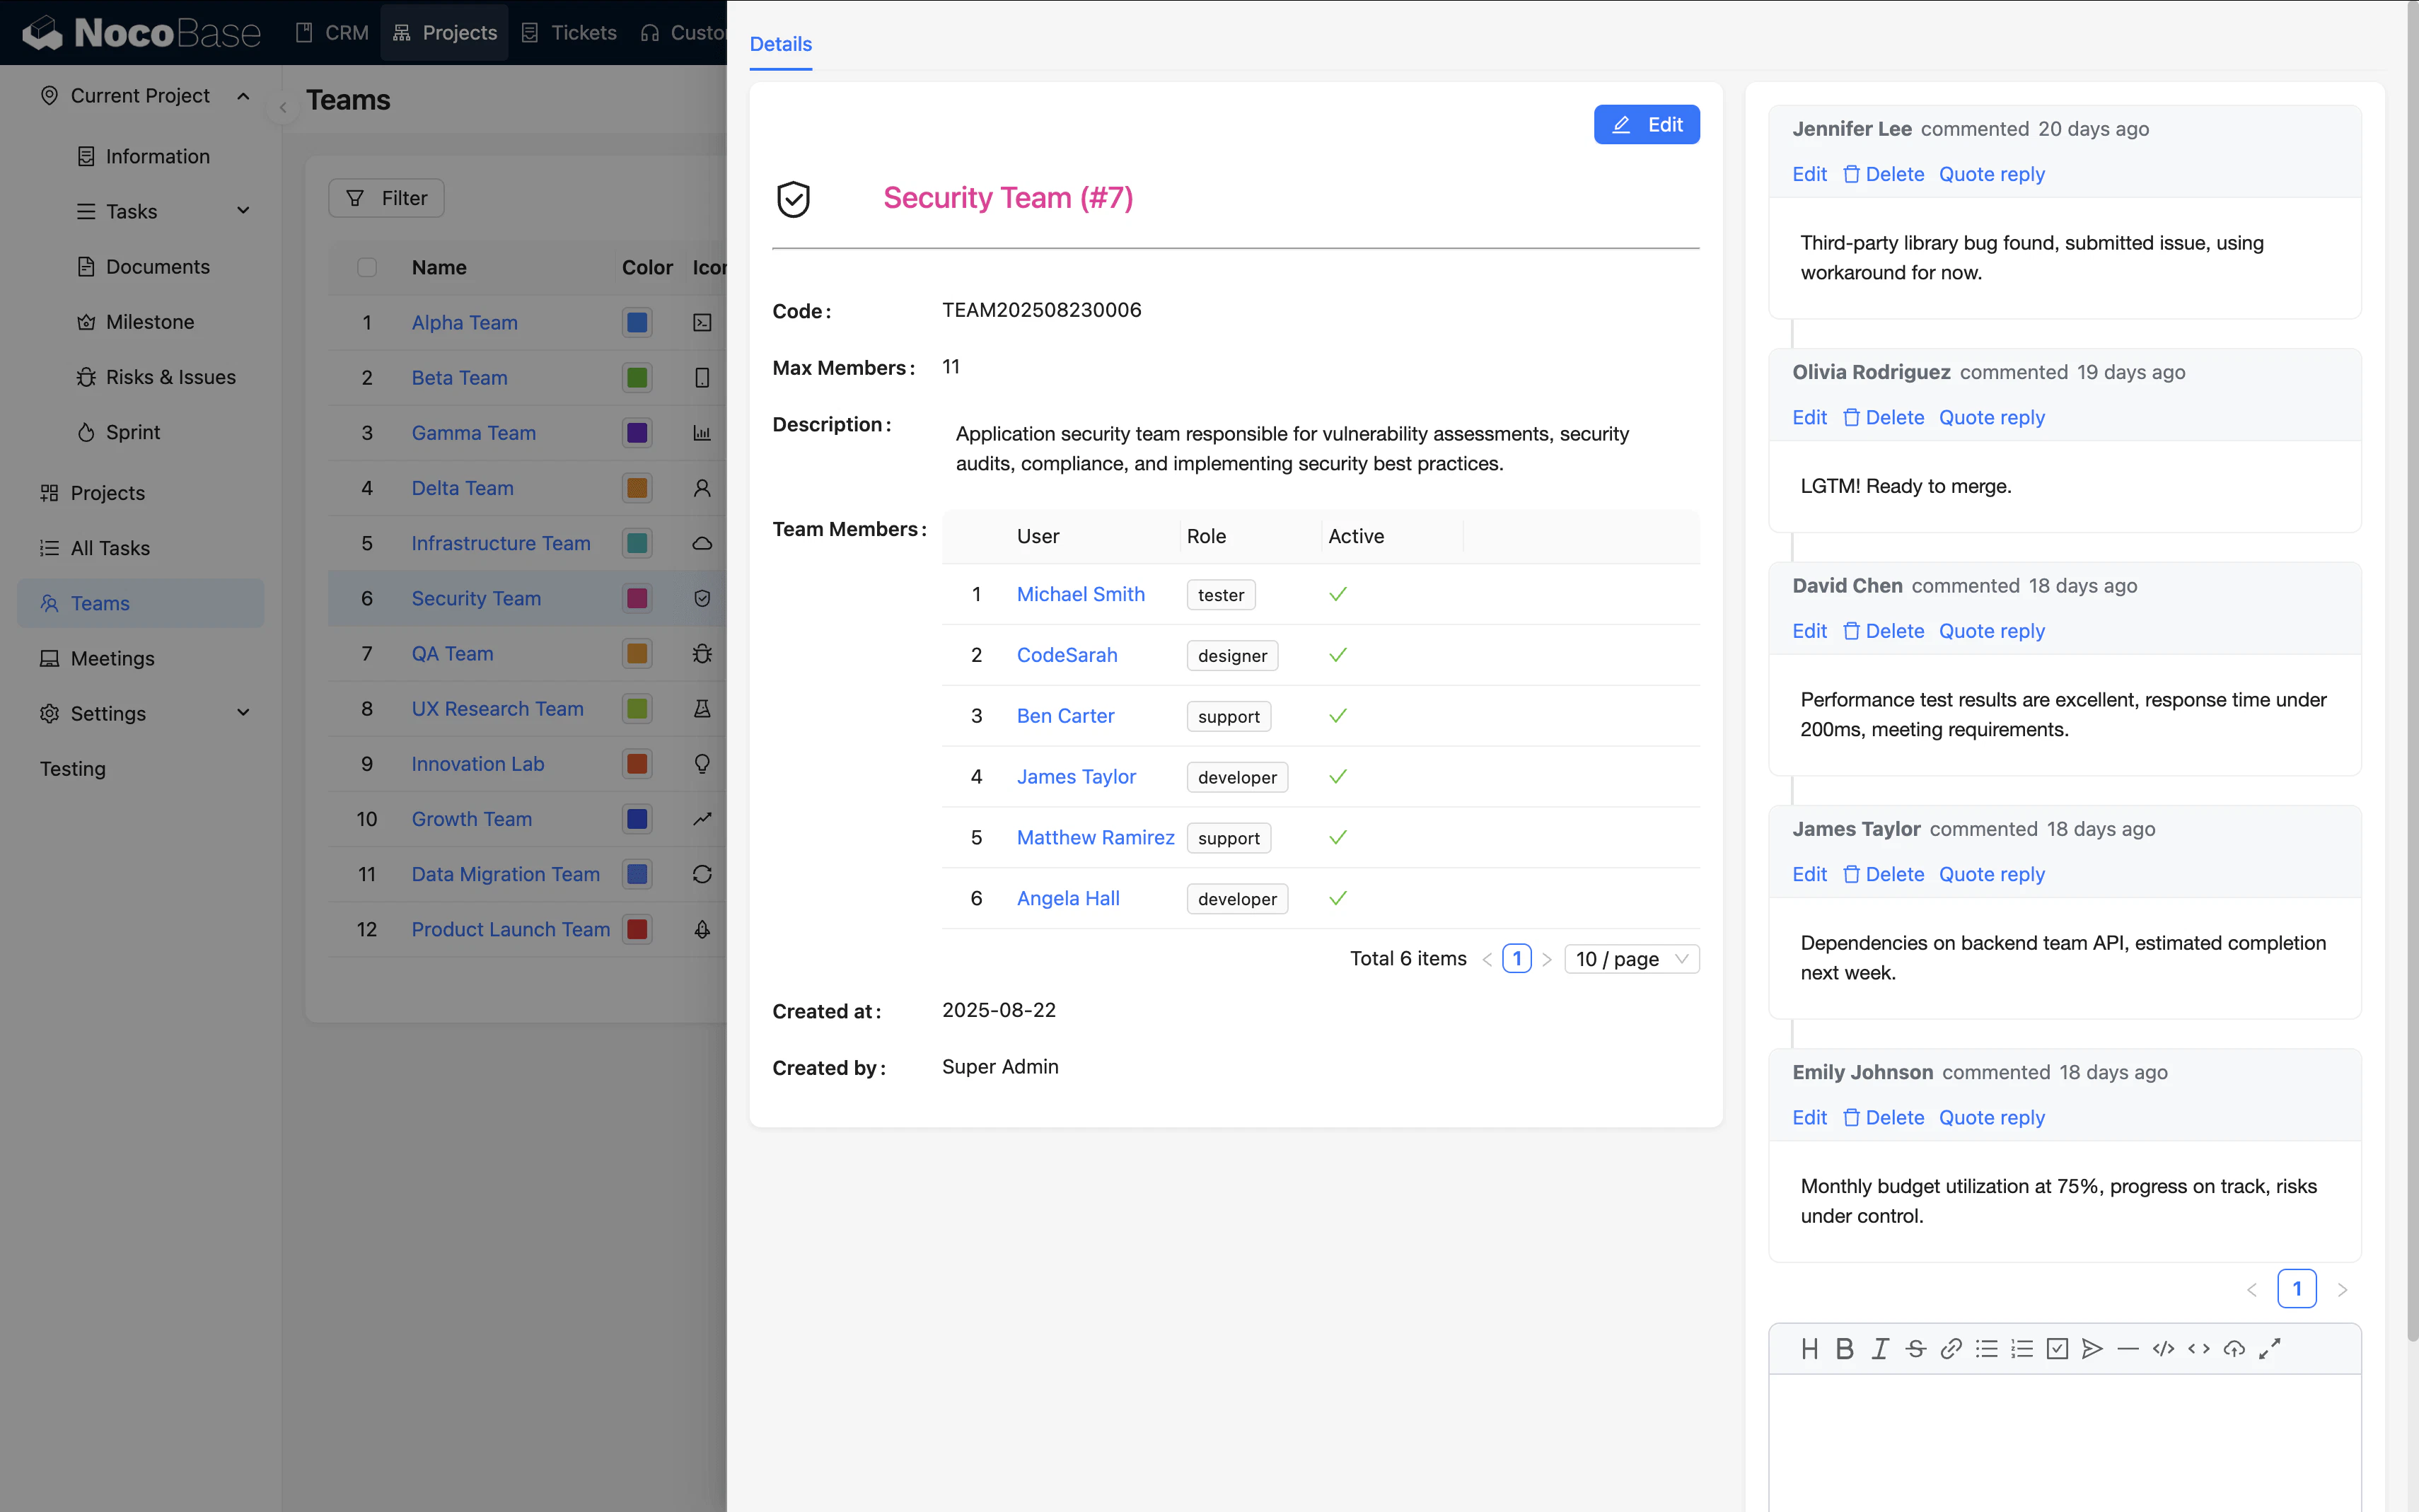Click the user icon in Delta Team row
Viewport: 2419px width, 1512px height.
[x=702, y=488]
